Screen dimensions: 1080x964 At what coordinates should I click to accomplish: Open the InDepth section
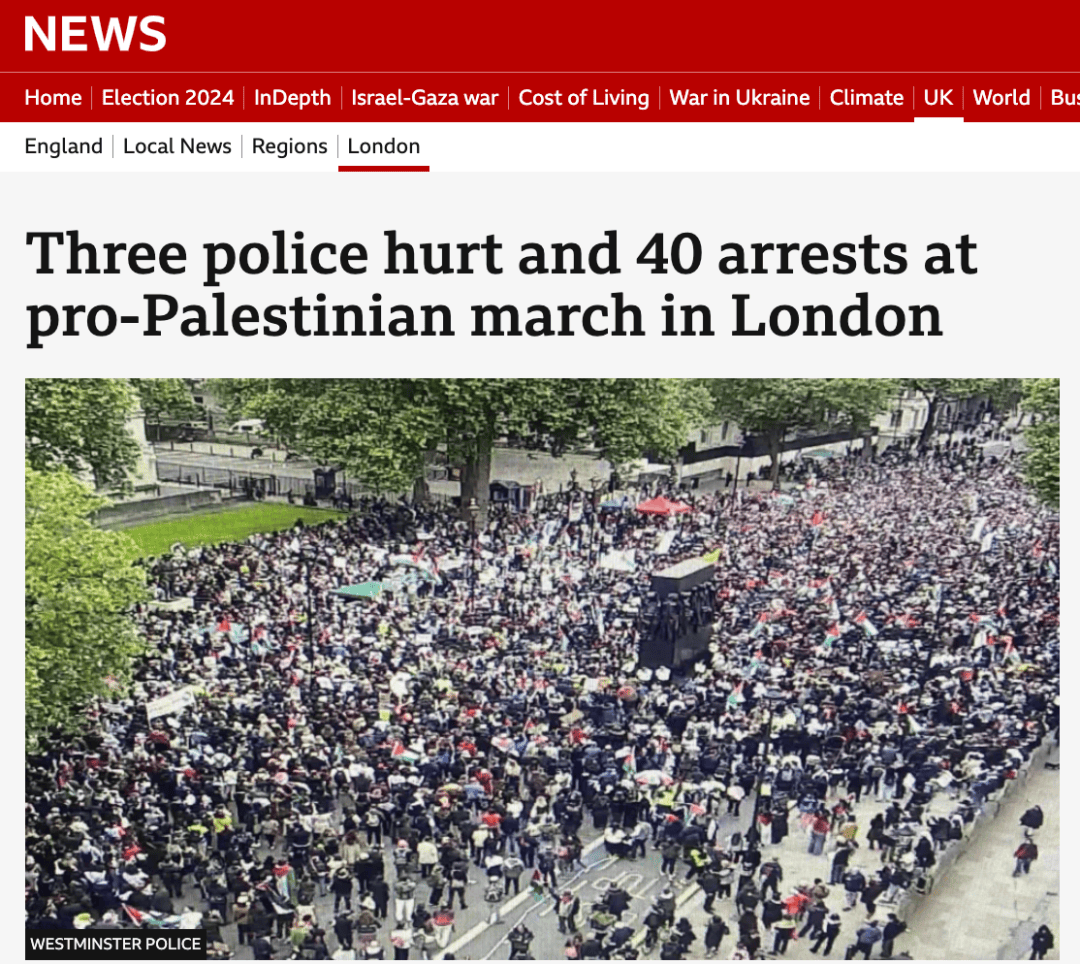click(x=293, y=98)
